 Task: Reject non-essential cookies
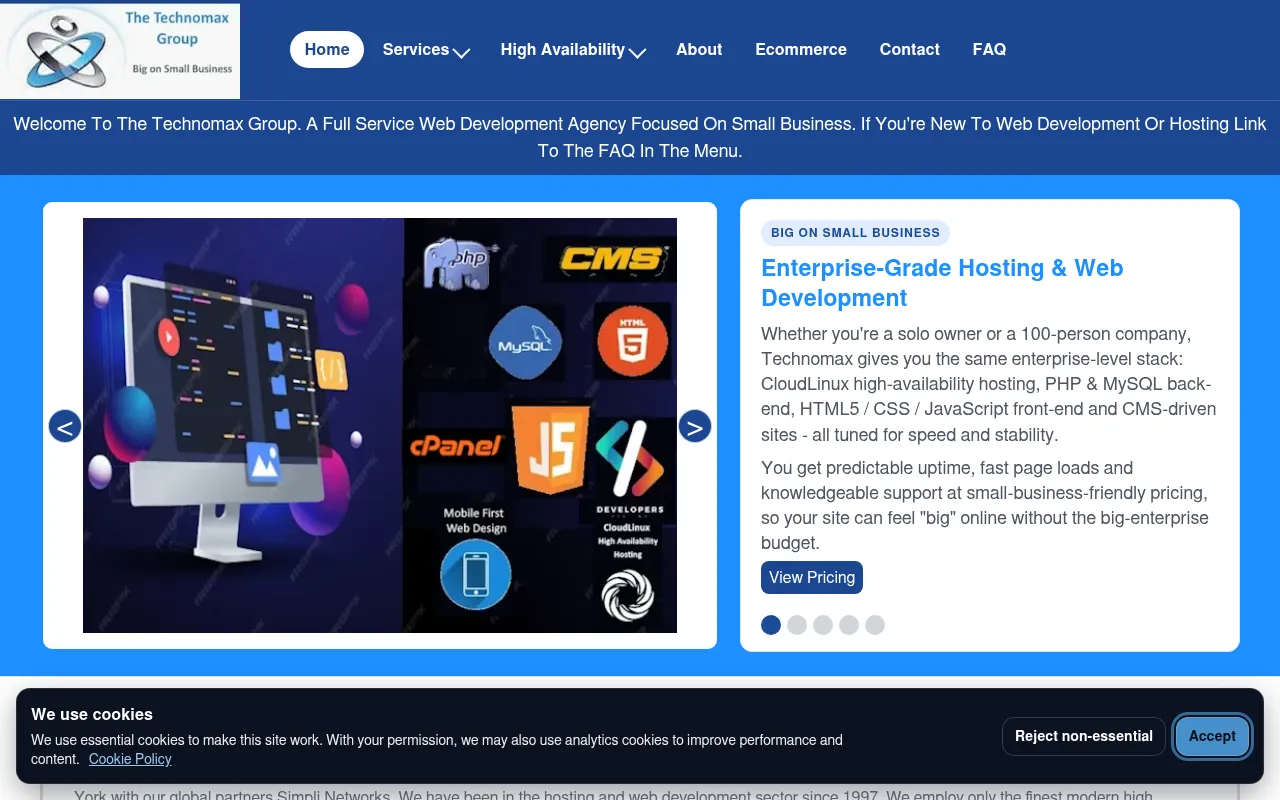tap(1084, 736)
